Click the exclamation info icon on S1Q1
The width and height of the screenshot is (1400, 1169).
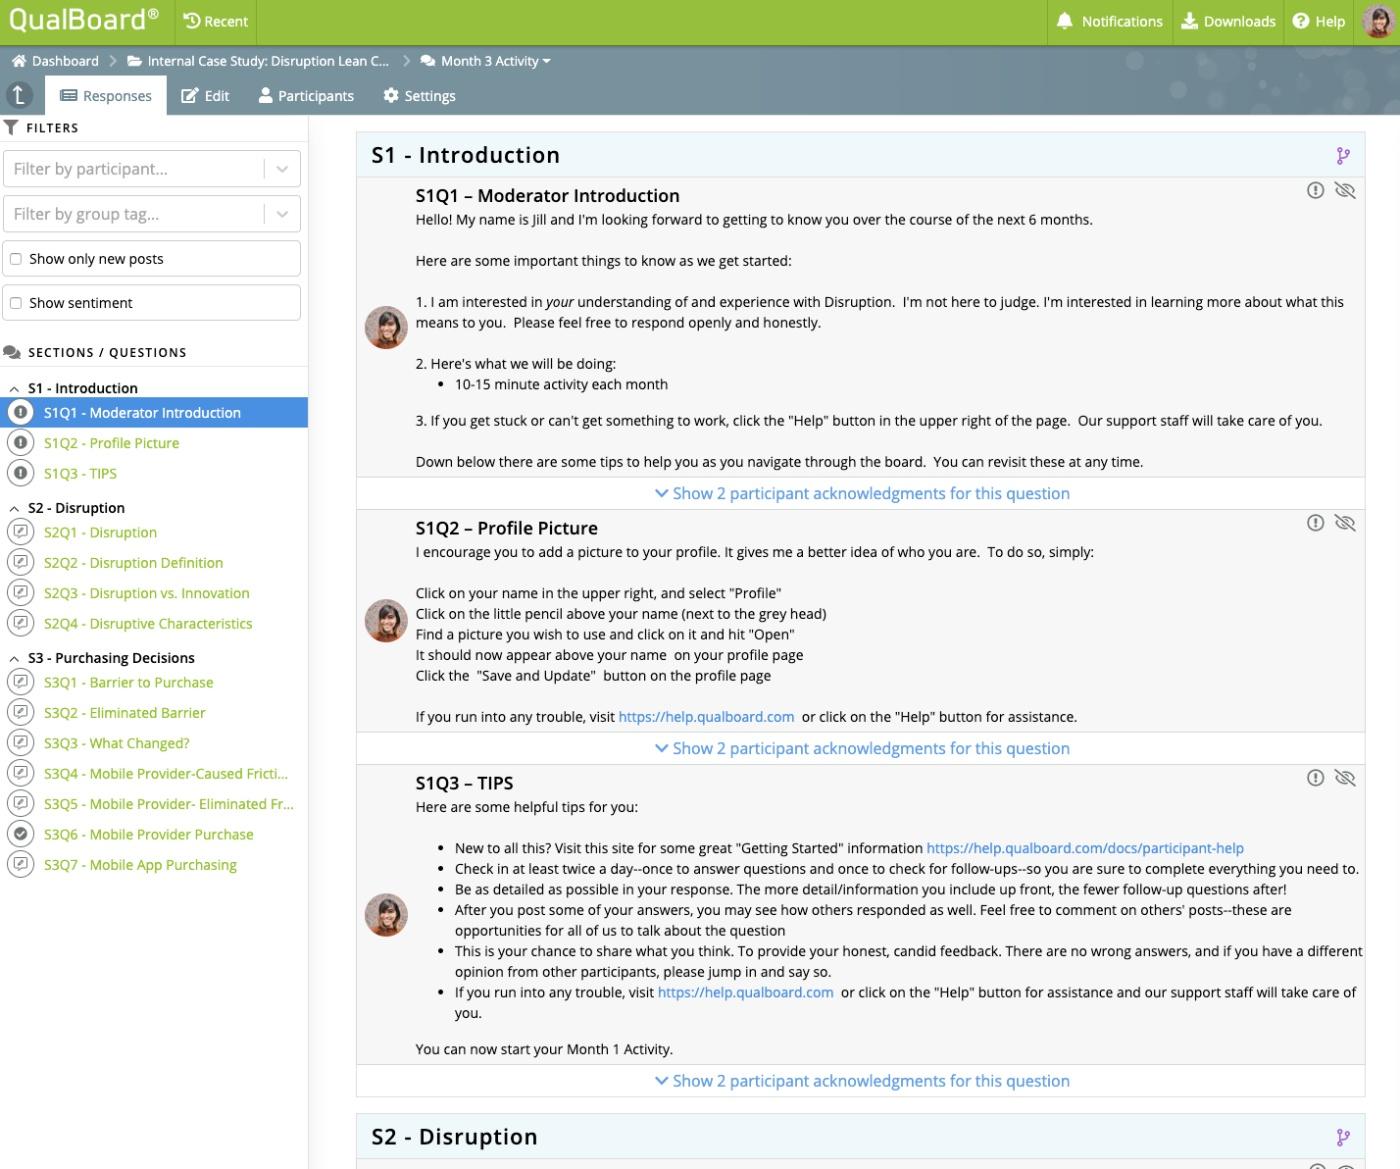1316,190
